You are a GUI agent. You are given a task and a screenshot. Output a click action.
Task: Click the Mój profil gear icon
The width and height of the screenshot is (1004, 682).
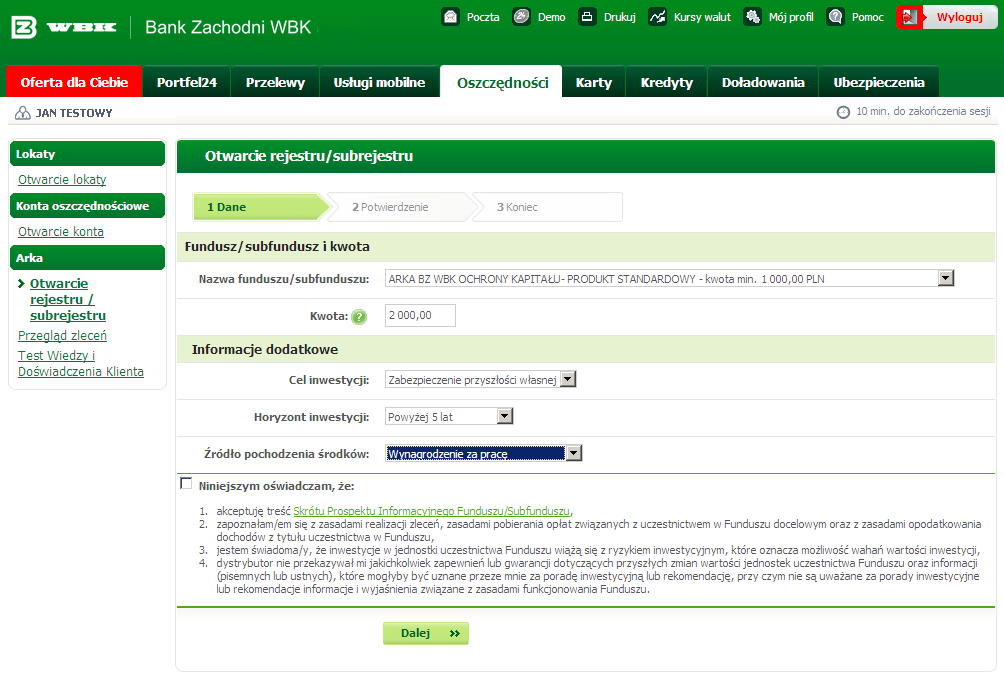(x=752, y=17)
